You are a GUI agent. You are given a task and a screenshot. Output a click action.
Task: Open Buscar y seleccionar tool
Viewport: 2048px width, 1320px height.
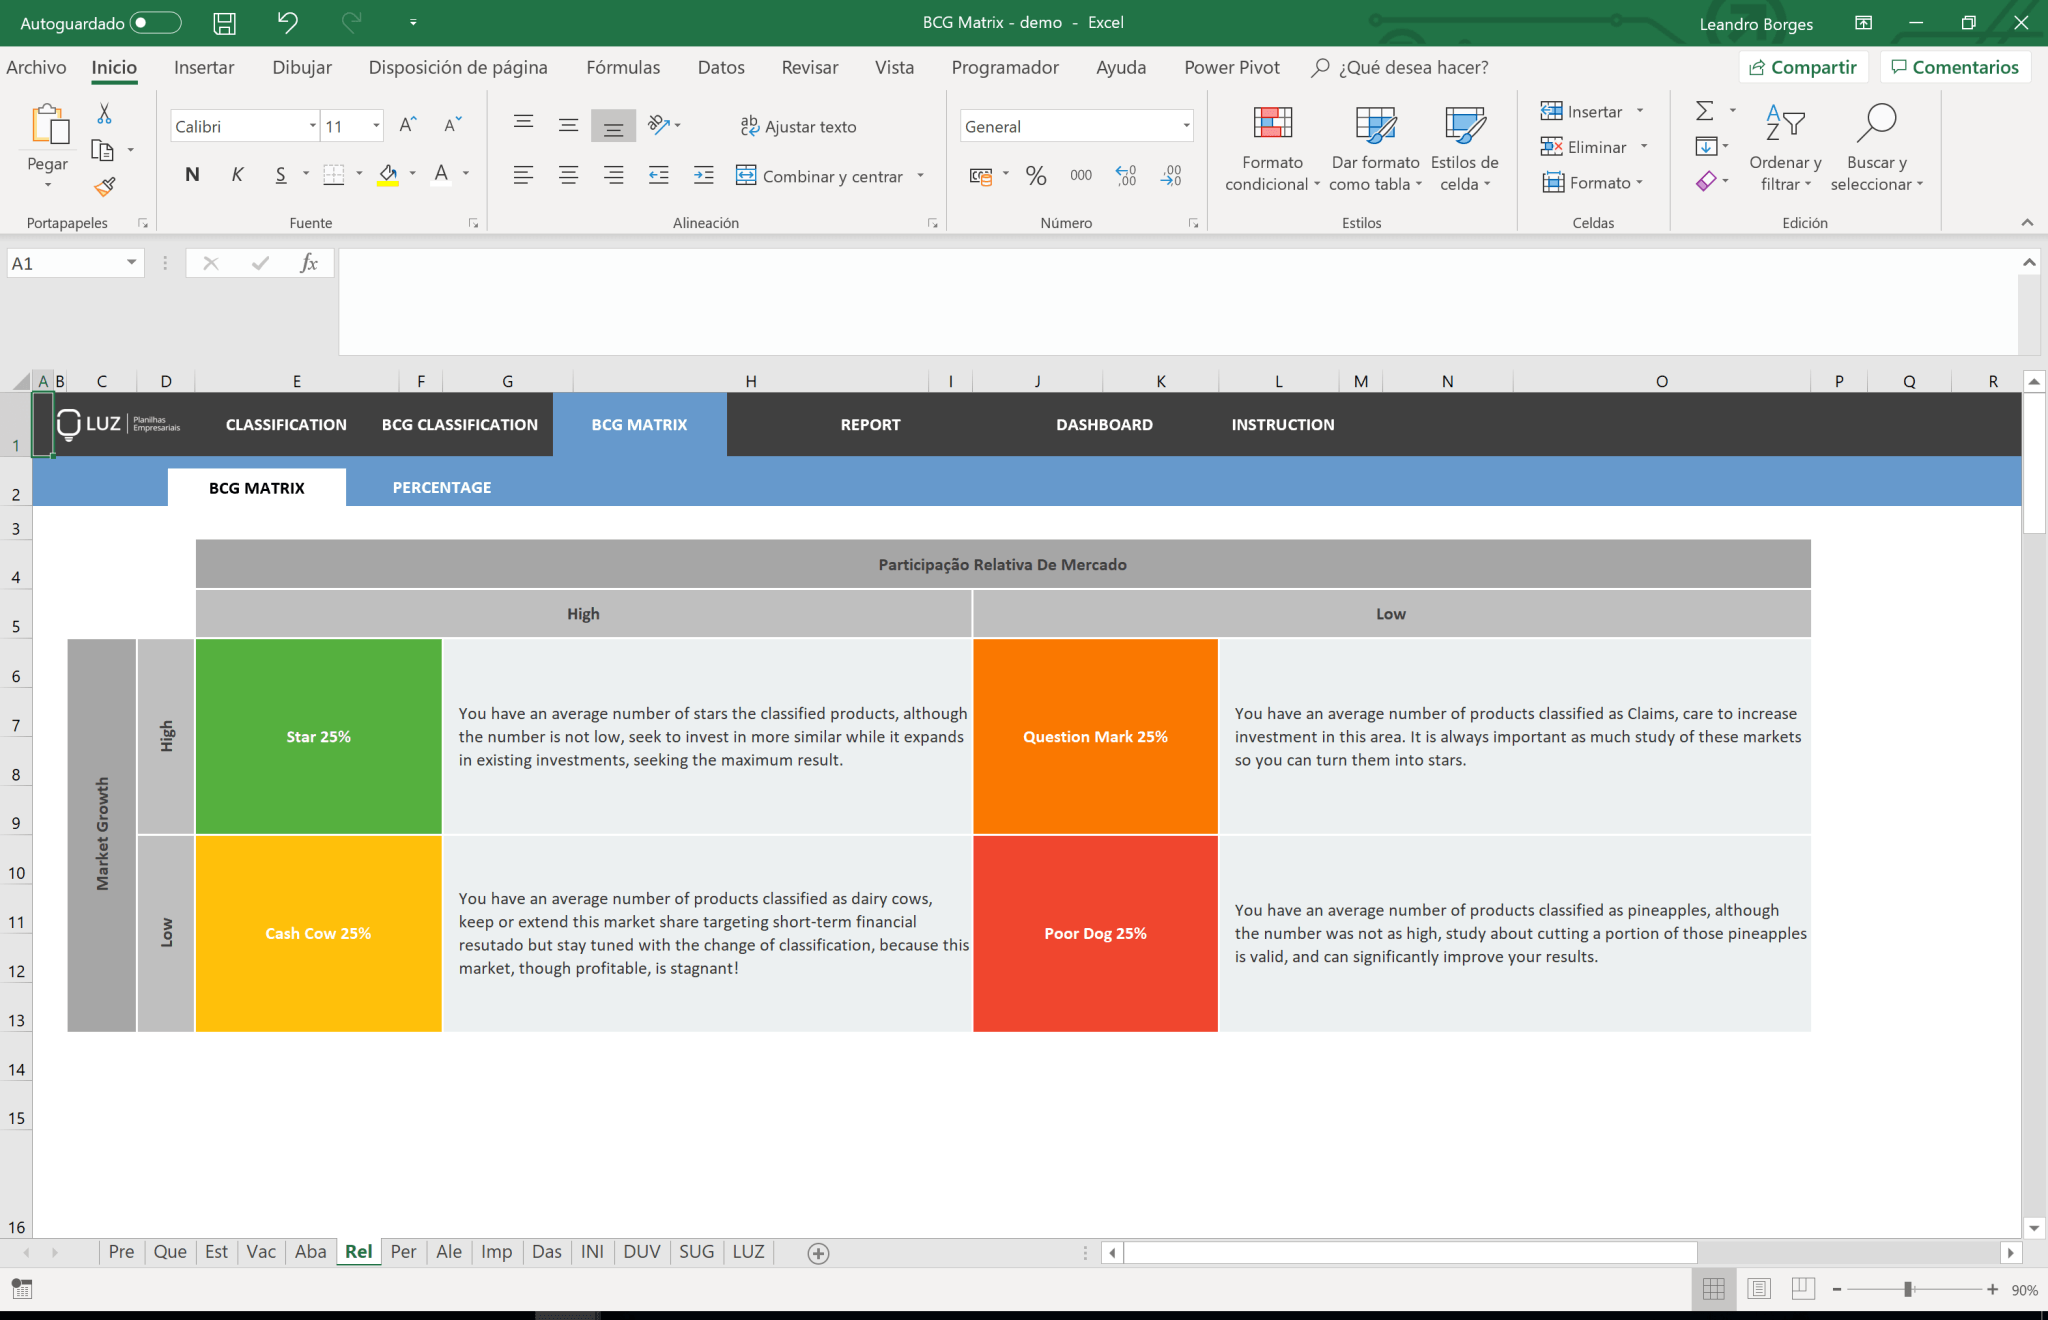(1877, 147)
